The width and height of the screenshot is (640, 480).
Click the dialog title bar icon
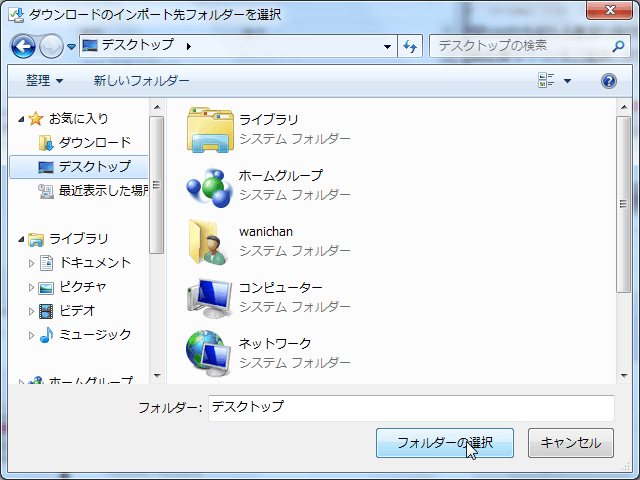point(16,15)
